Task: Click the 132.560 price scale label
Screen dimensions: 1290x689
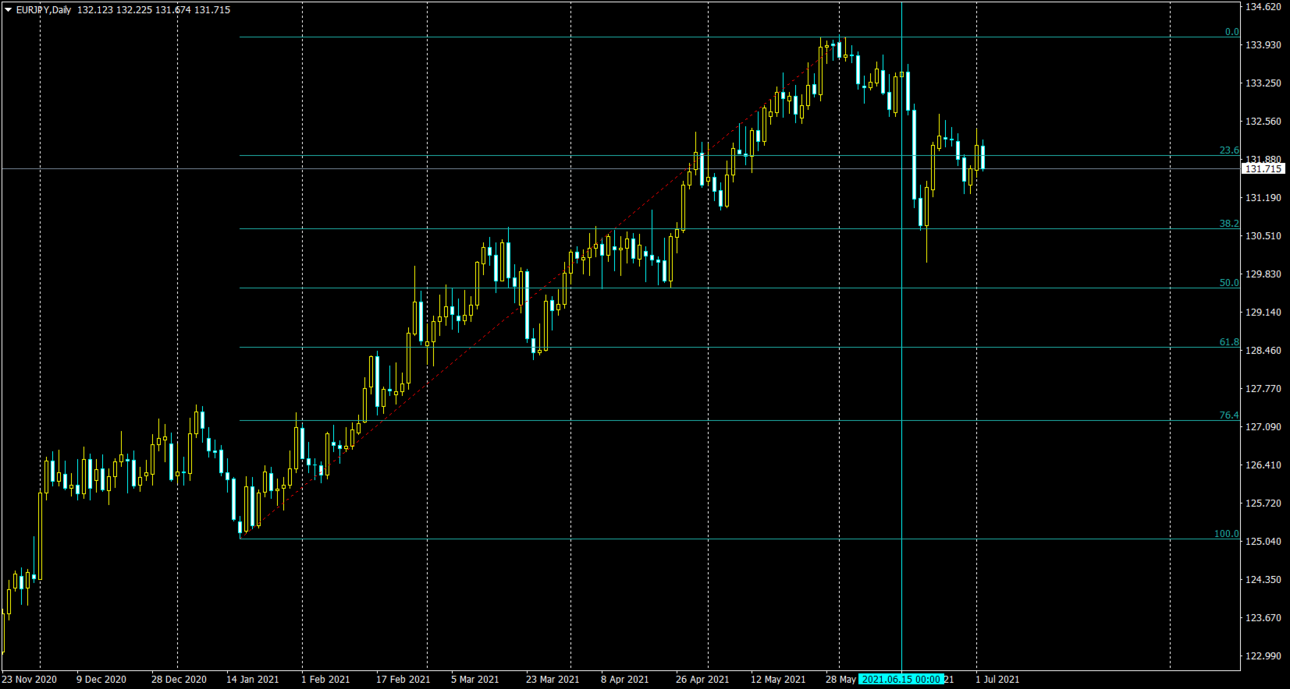Action: pyautogui.click(x=1262, y=121)
